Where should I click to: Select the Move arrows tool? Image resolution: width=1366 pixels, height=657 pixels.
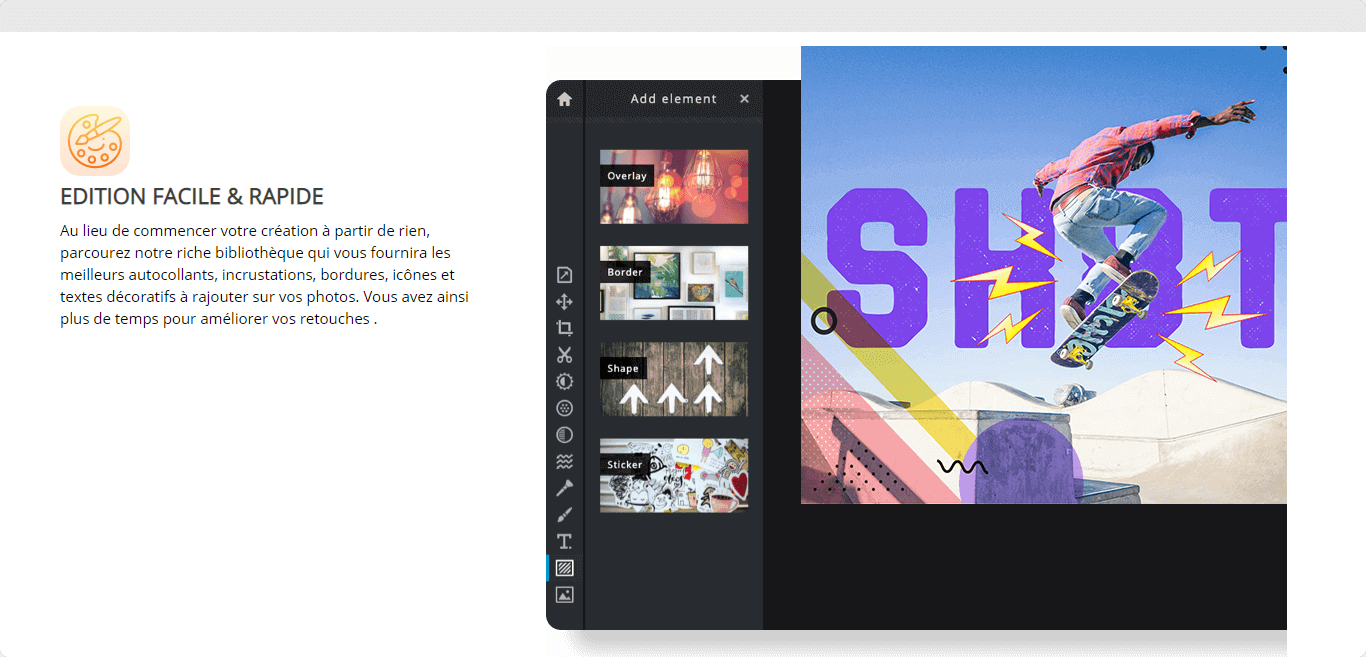pyautogui.click(x=564, y=302)
